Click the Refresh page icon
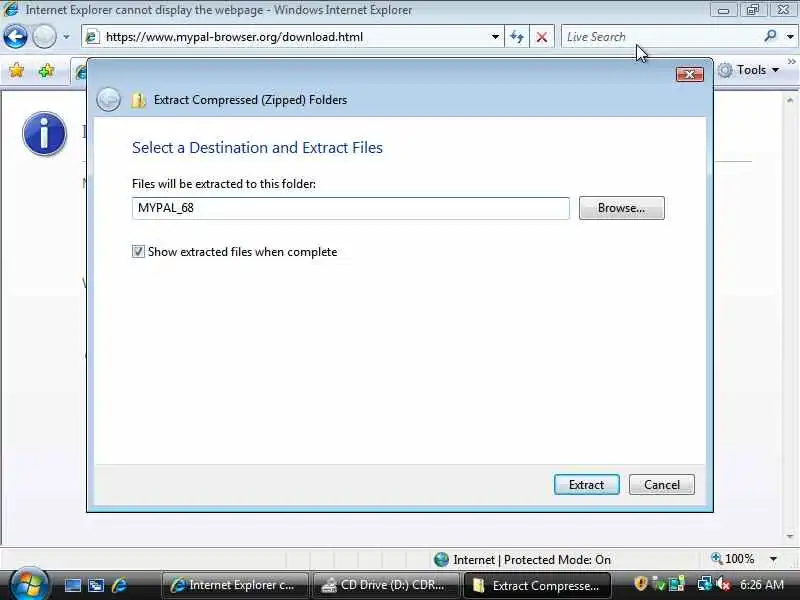The width and height of the screenshot is (800, 600). pos(516,37)
